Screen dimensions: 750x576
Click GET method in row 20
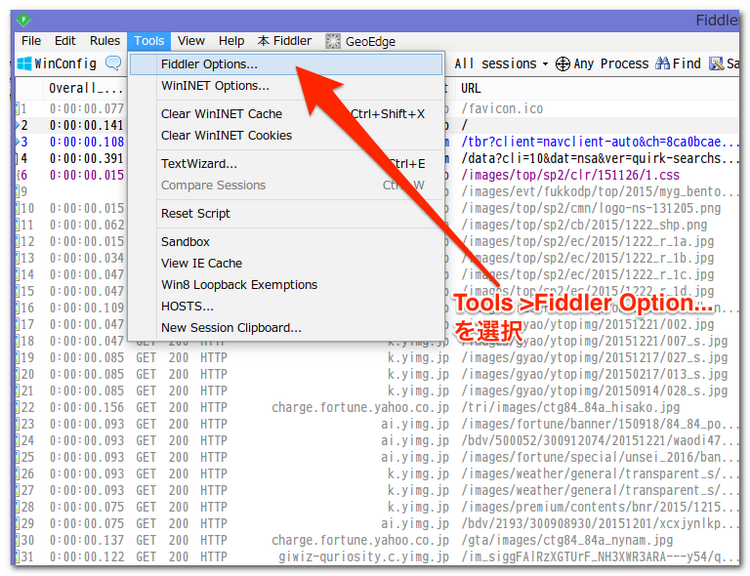click(x=146, y=375)
